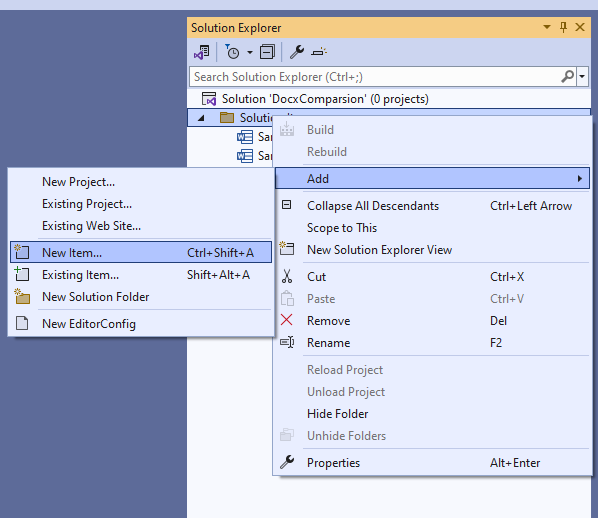Select the second Word document icon
This screenshot has height=518, width=598.
[x=244, y=156]
